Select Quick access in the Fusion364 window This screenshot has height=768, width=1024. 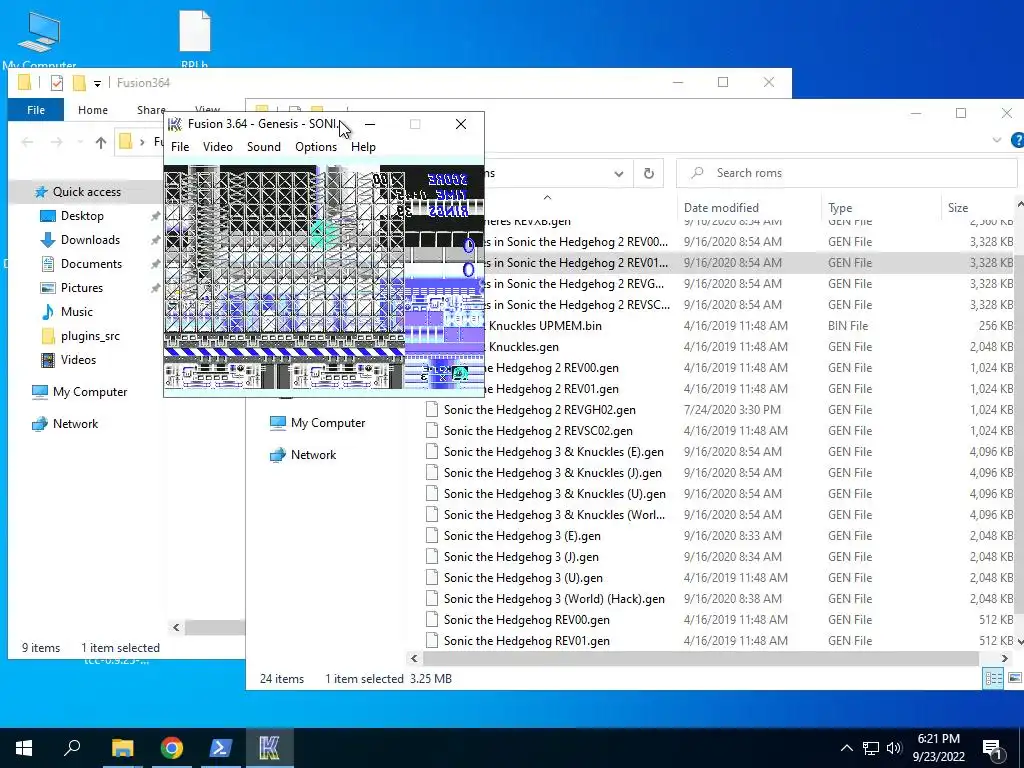coord(86,192)
